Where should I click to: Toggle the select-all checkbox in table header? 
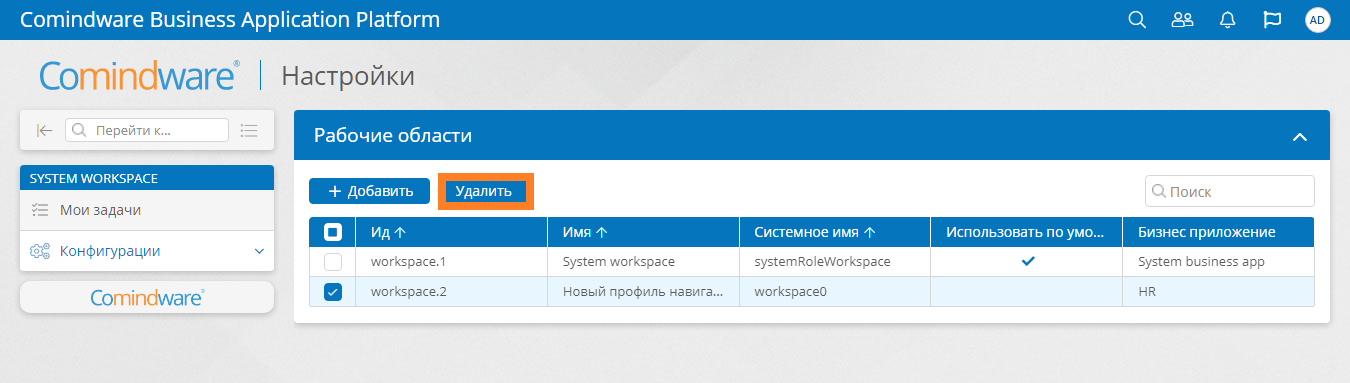[333, 232]
